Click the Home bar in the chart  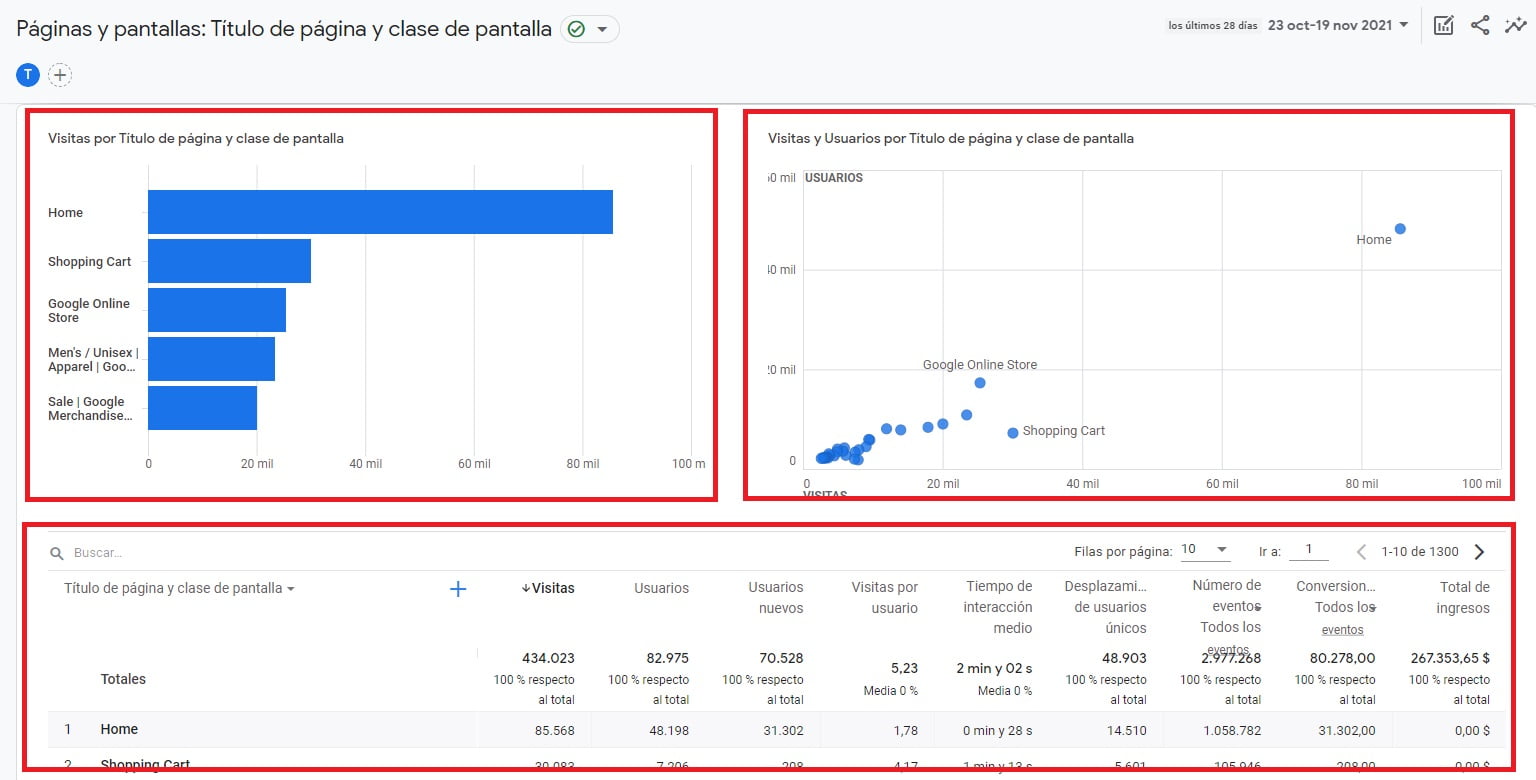click(380, 211)
